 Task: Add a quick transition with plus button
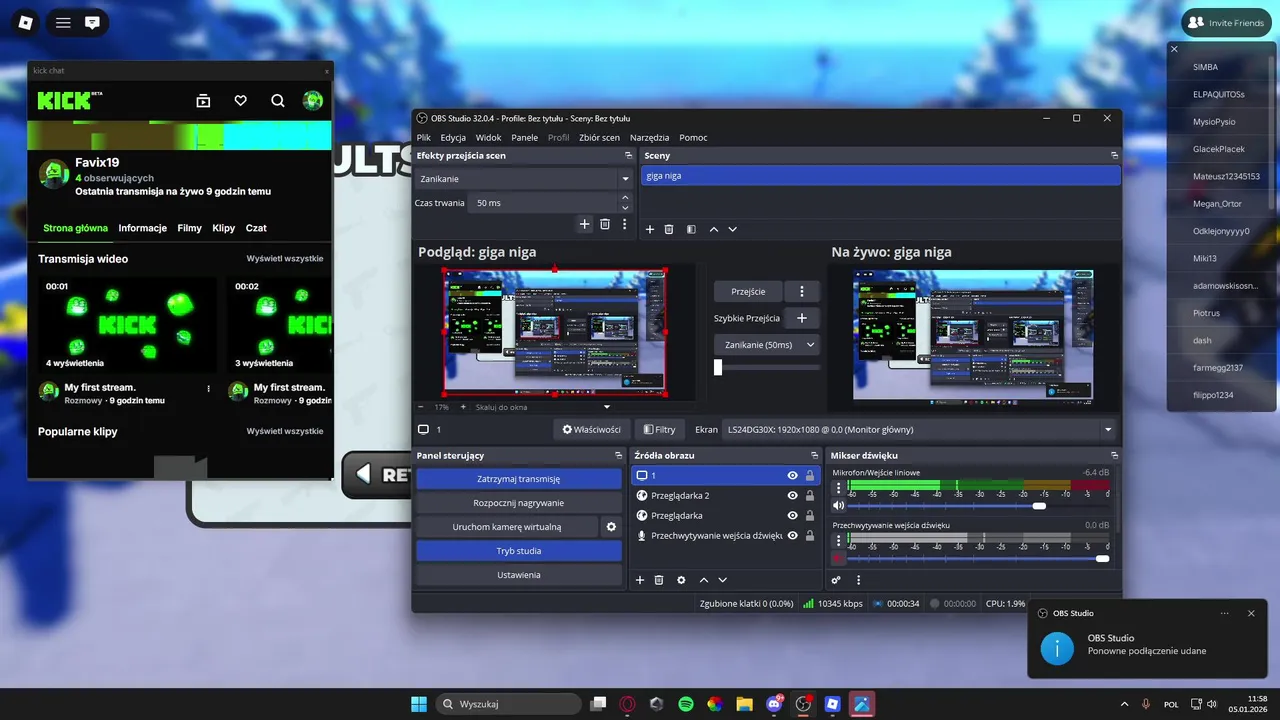coord(801,318)
